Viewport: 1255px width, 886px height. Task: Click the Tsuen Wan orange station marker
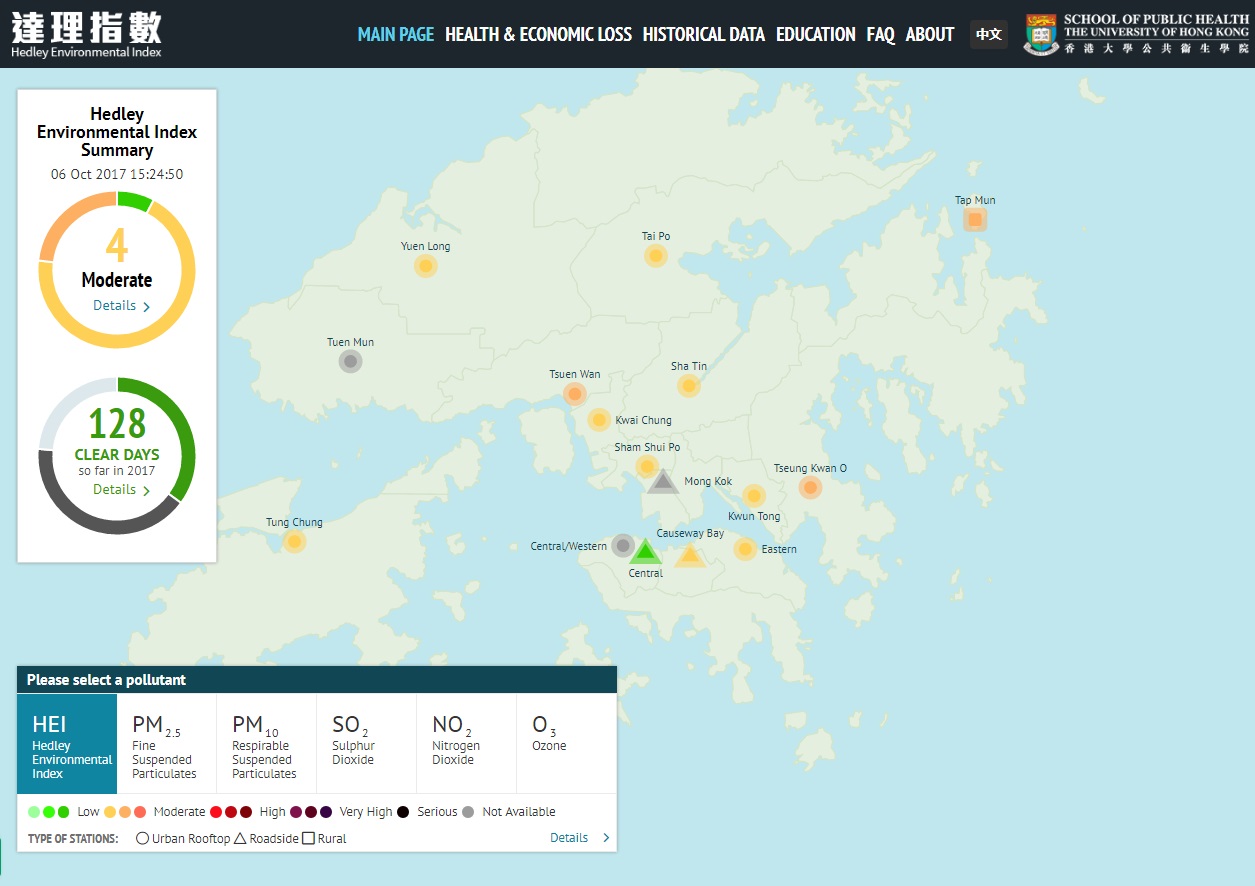[575, 394]
